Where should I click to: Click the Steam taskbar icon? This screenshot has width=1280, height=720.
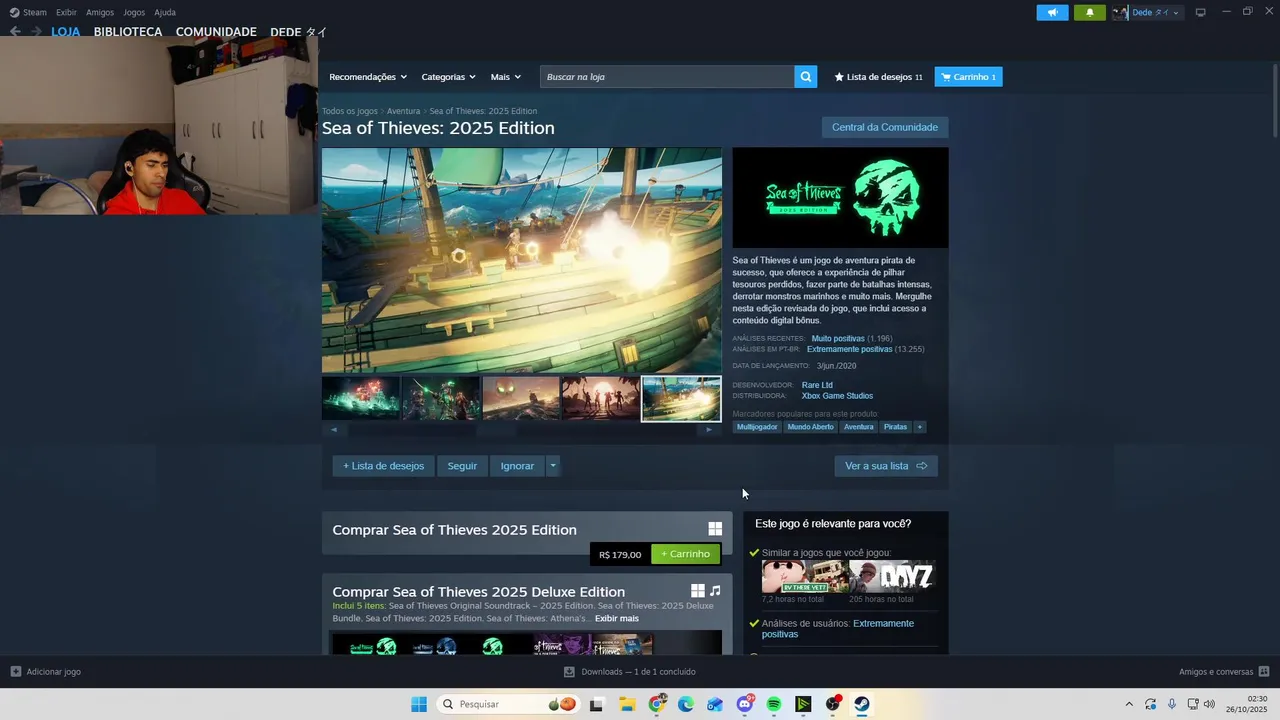pos(862,704)
